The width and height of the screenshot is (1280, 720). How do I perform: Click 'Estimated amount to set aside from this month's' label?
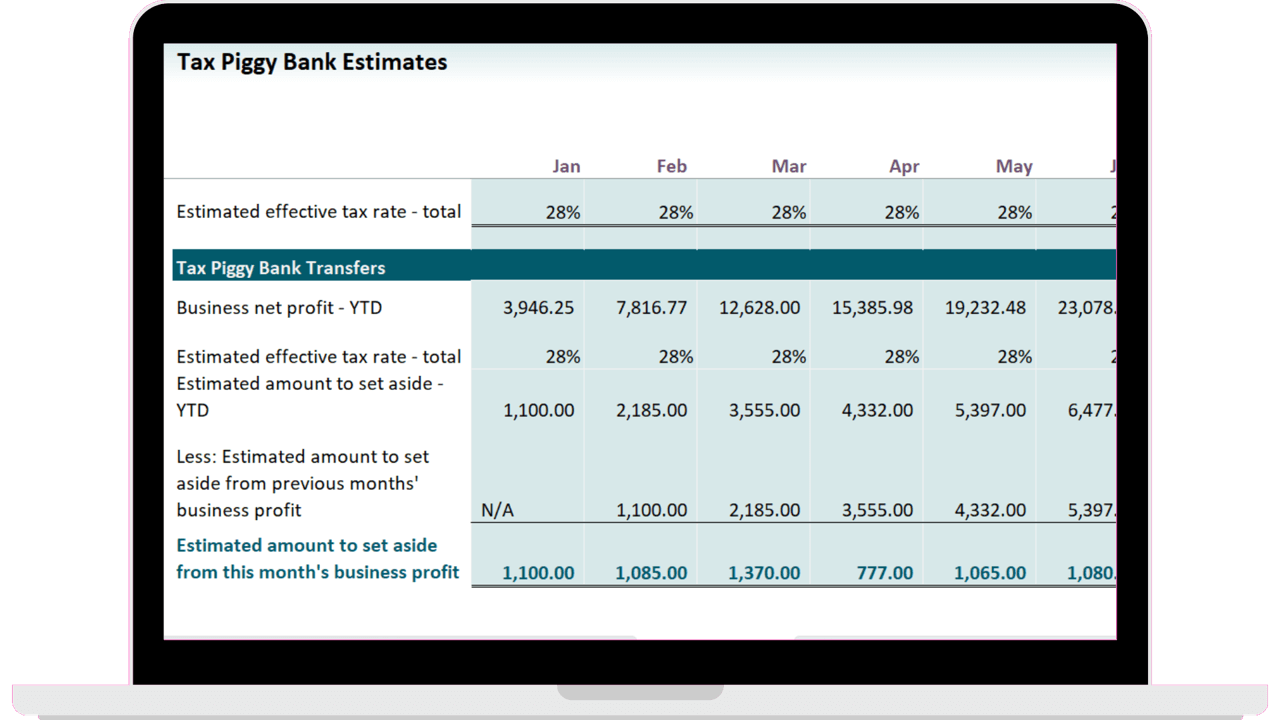pos(318,559)
